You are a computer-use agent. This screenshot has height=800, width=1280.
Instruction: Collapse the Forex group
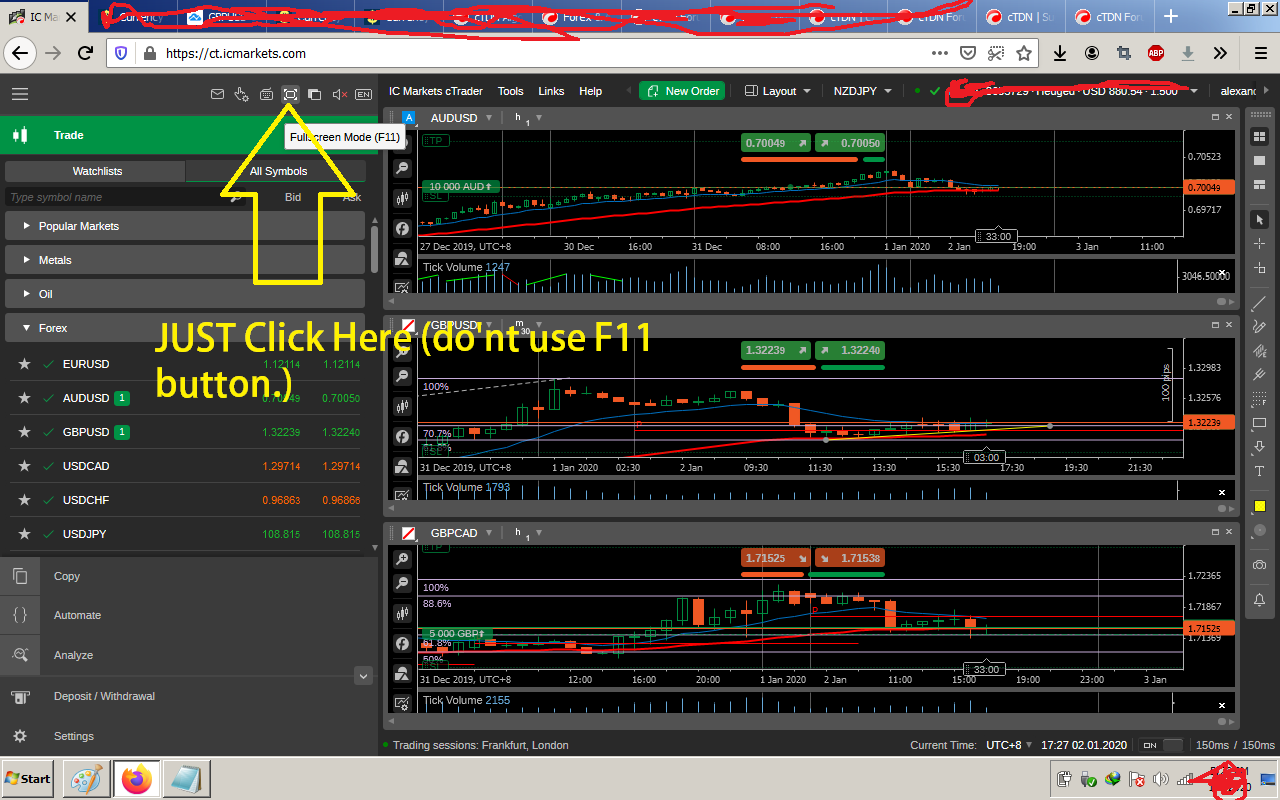(x=185, y=328)
